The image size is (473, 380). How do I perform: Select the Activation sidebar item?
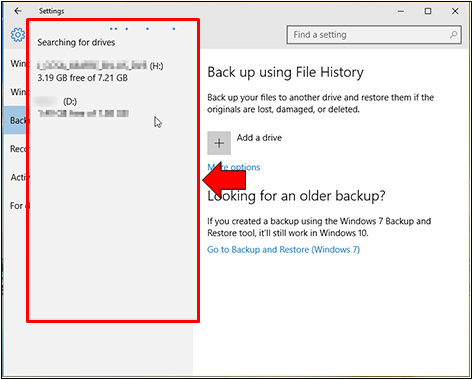pyautogui.click(x=18, y=177)
